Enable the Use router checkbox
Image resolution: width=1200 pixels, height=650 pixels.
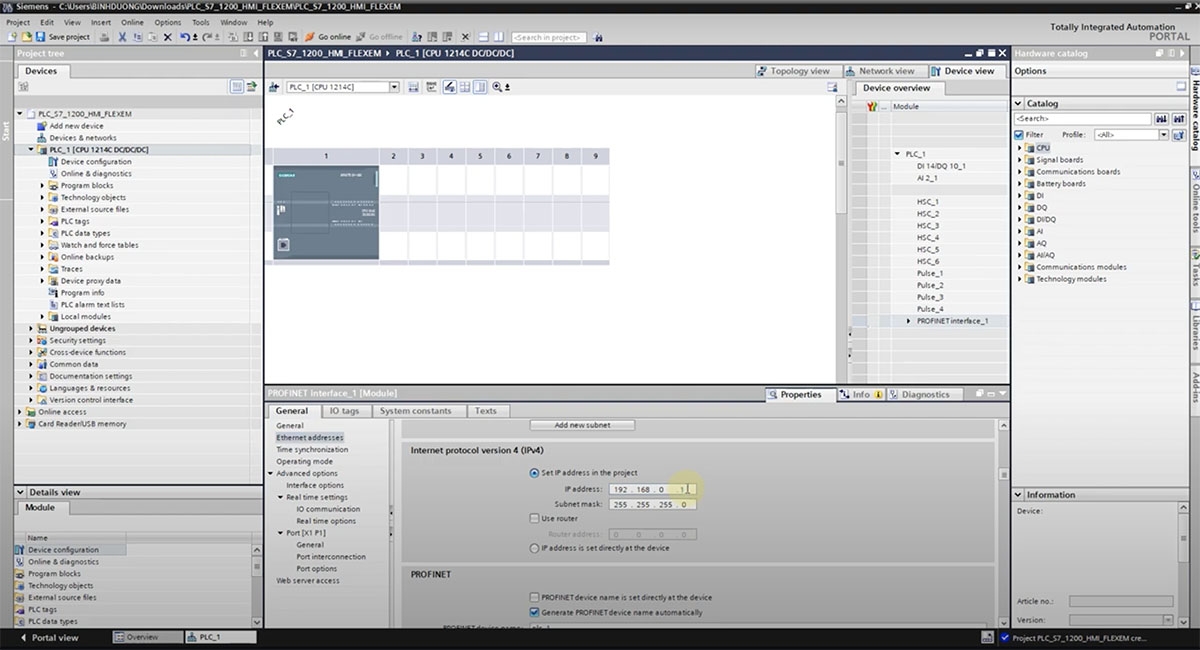coord(534,519)
